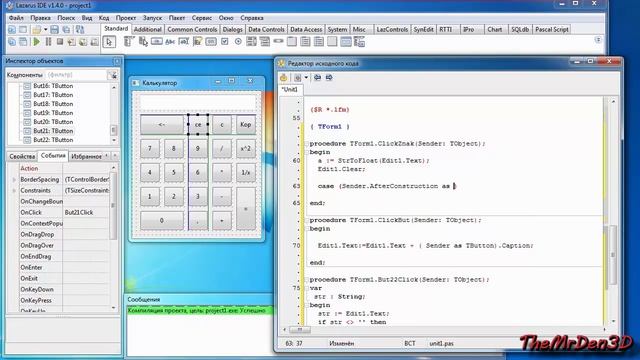Click the '<-' backspace button on calculator form
The height and width of the screenshot is (360, 640).
[162, 124]
